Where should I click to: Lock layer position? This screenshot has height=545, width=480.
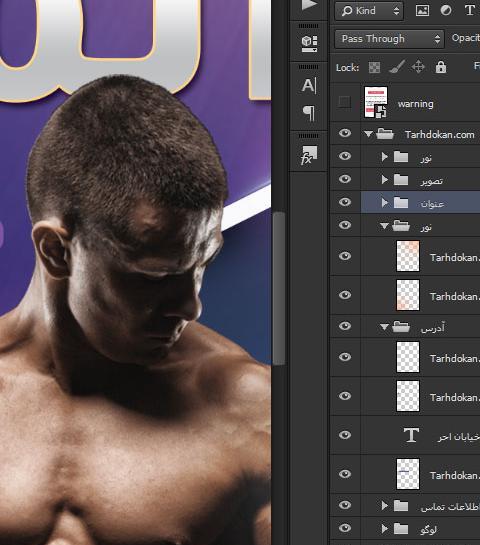point(418,67)
